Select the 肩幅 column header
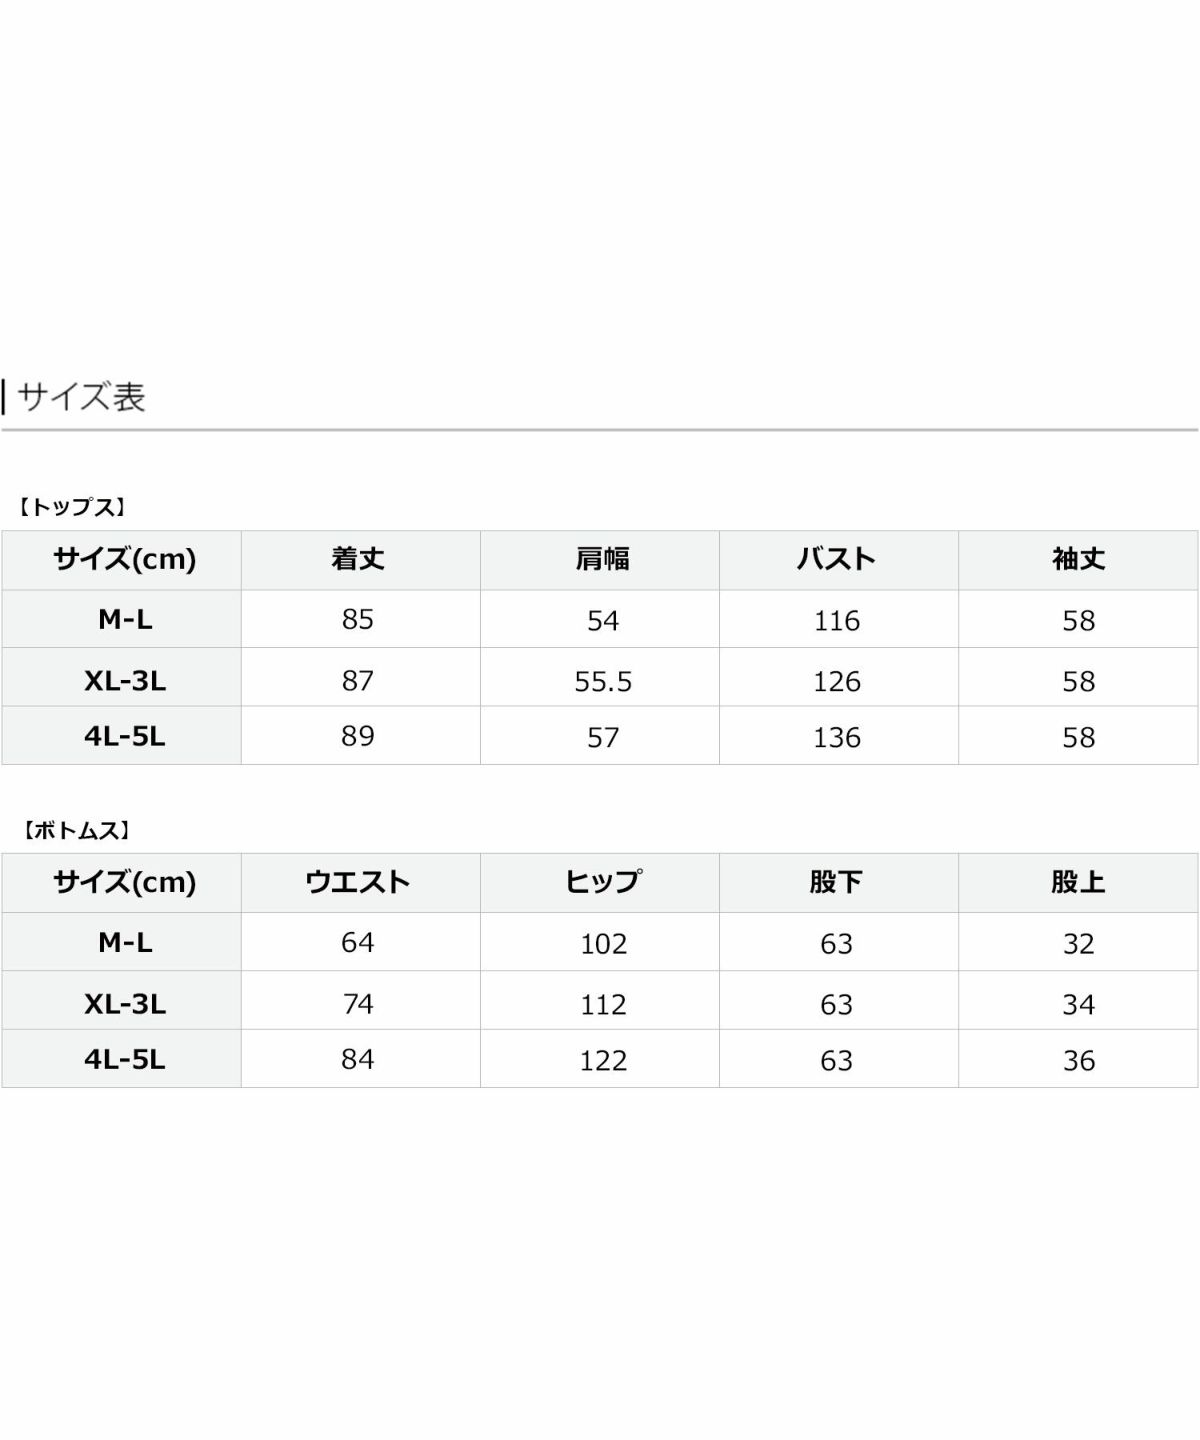Screen dimensions: 1200x1440 602,559
